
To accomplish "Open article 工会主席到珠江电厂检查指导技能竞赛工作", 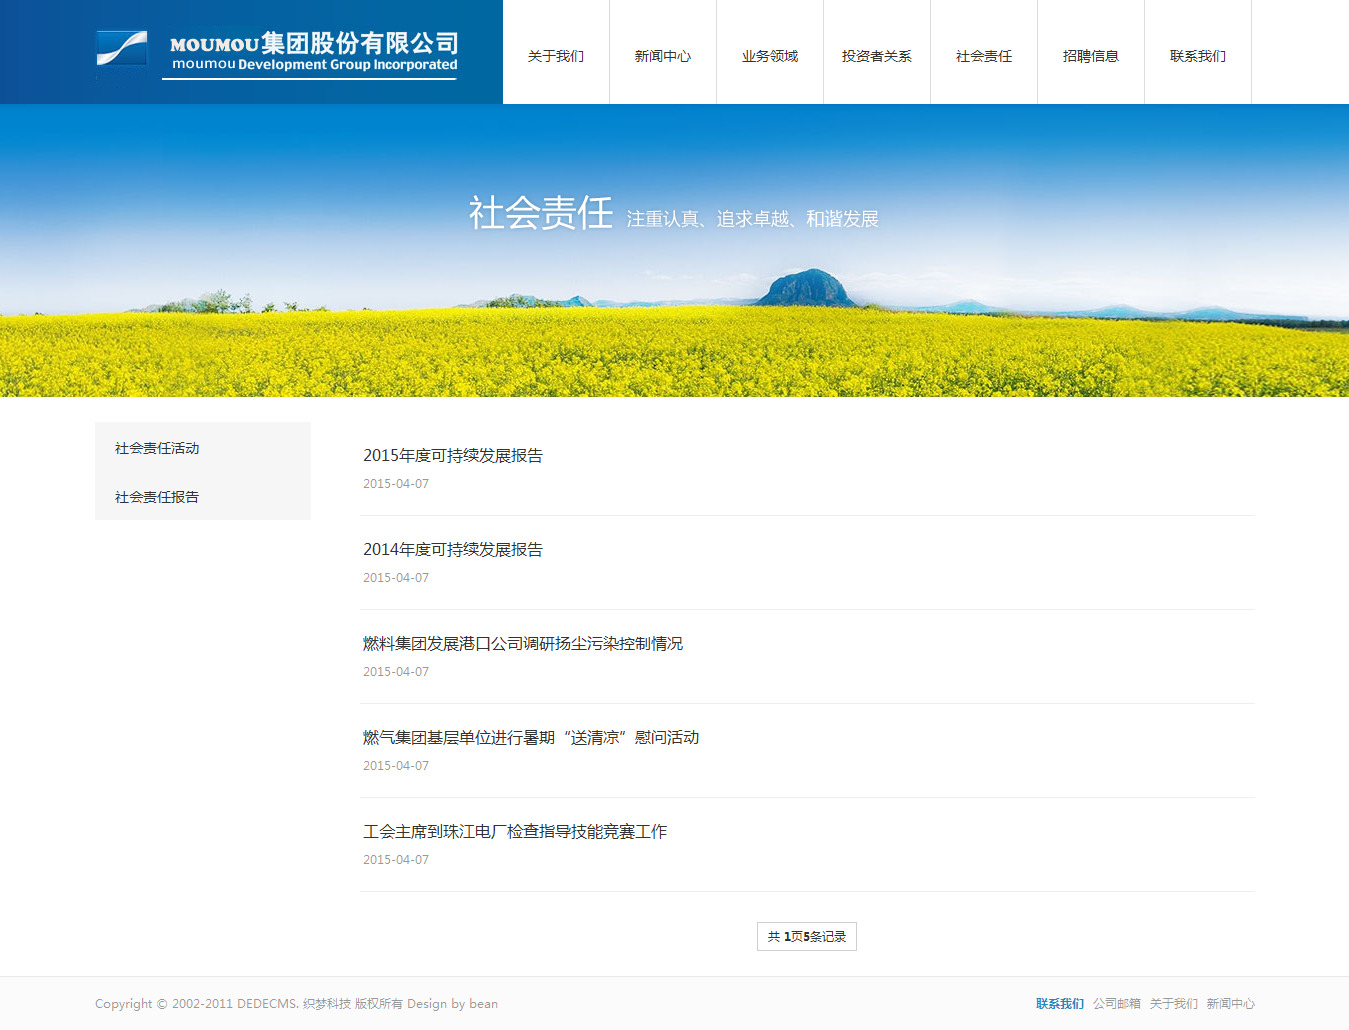I will coord(515,832).
